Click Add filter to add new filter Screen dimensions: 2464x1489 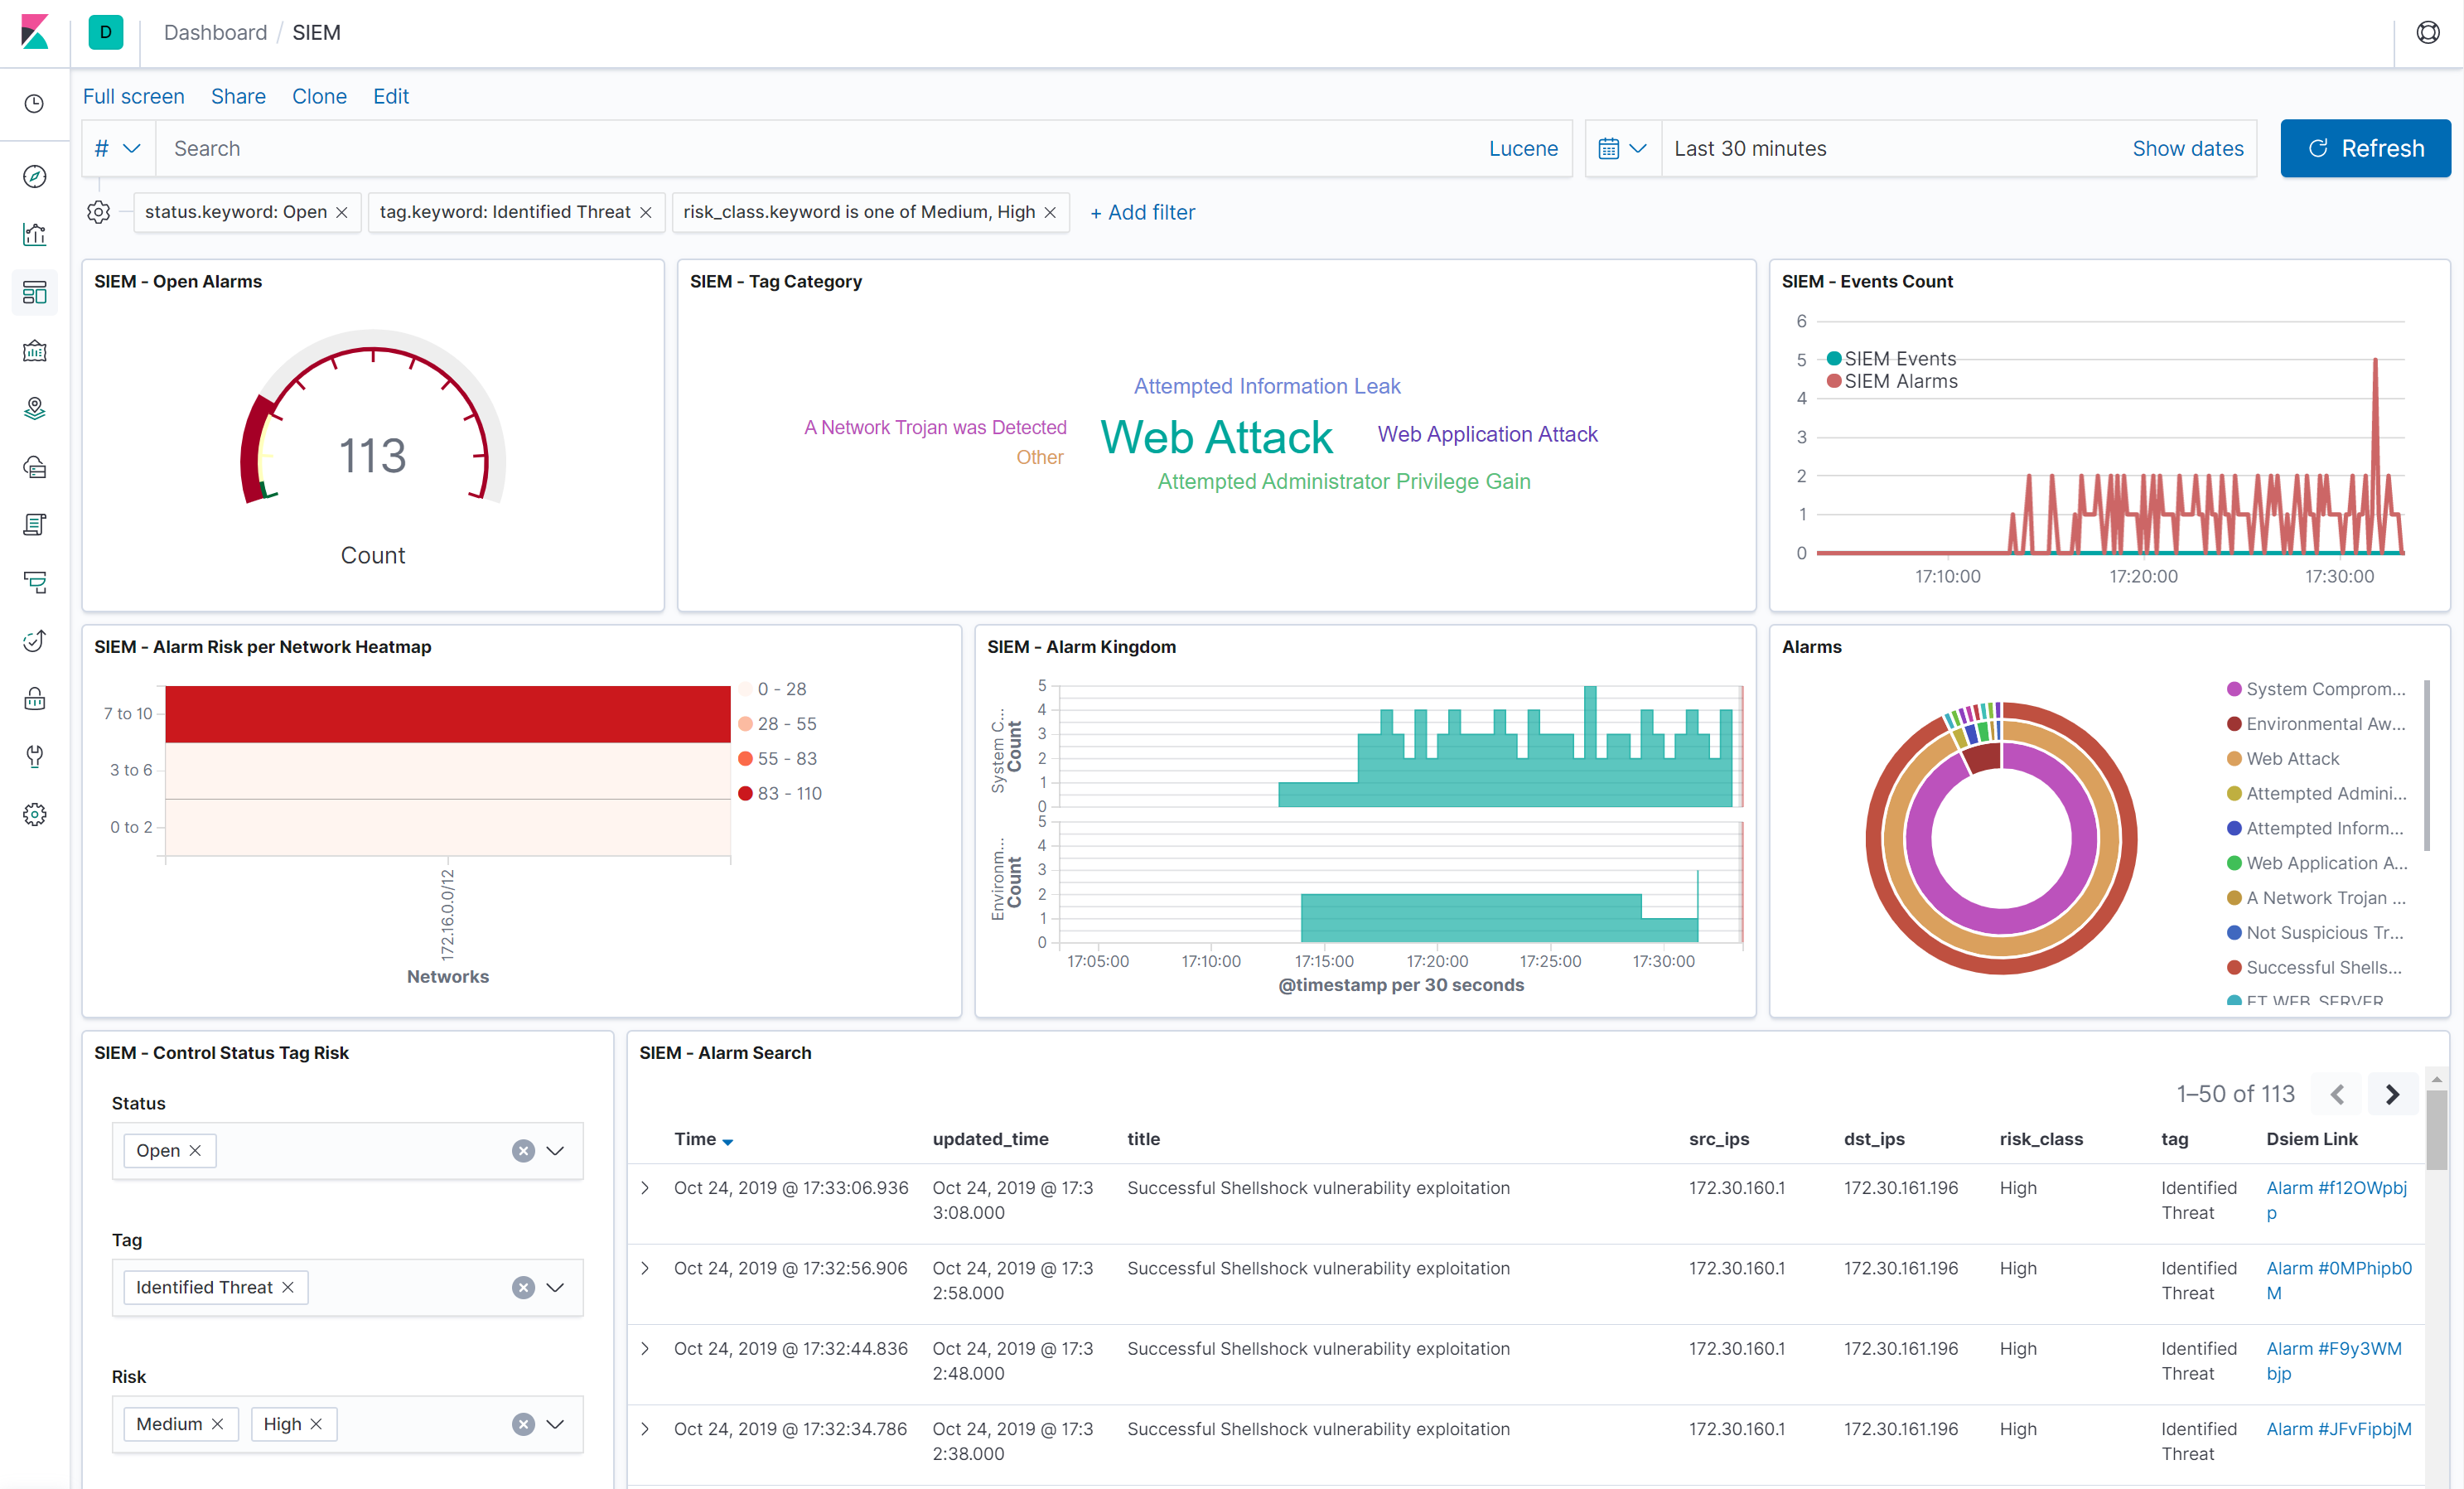click(x=1141, y=211)
